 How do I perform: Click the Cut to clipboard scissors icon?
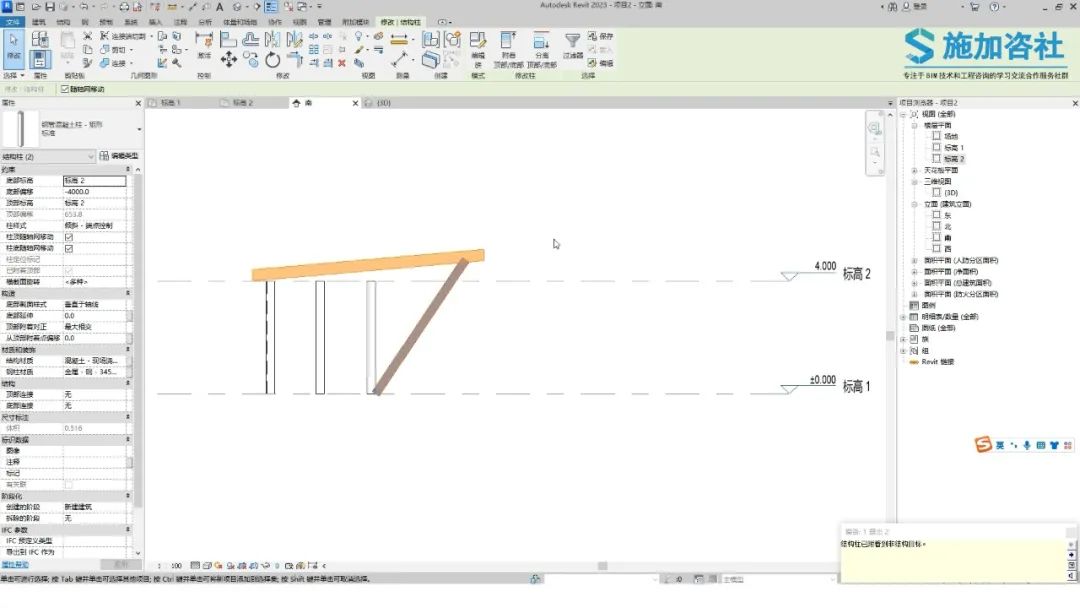coord(87,36)
